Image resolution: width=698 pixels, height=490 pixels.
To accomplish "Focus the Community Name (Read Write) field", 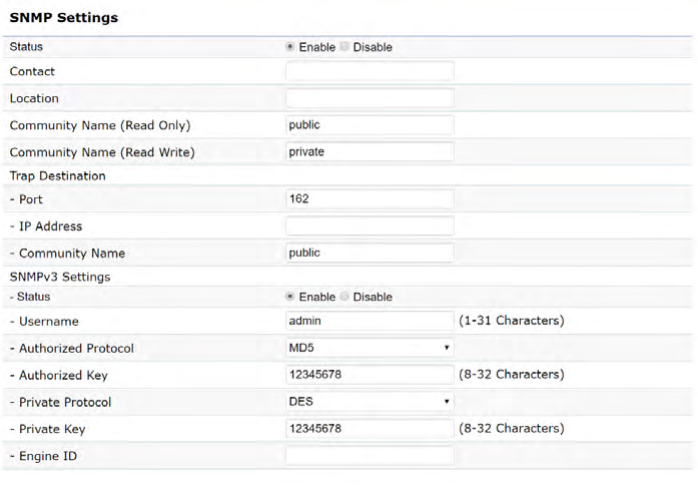I will (x=369, y=153).
